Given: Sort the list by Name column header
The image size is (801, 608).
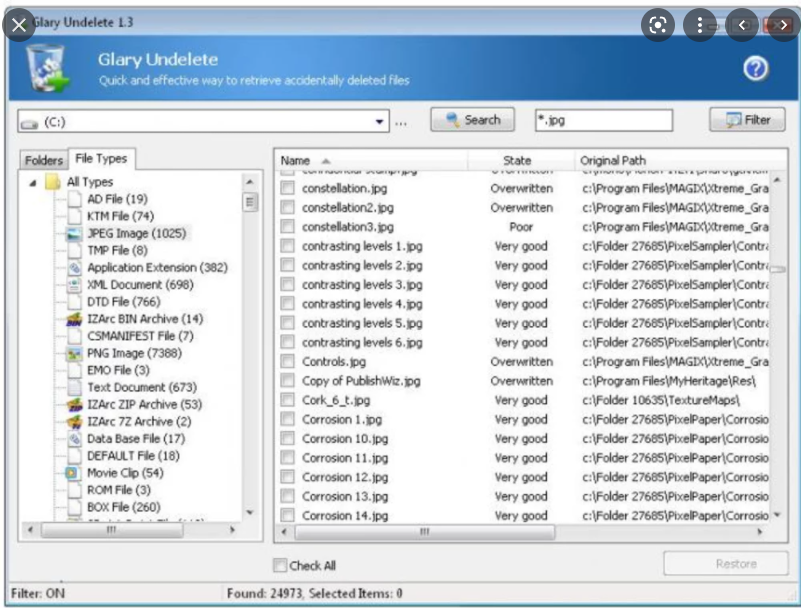Looking at the screenshot, I should click(x=371, y=160).
